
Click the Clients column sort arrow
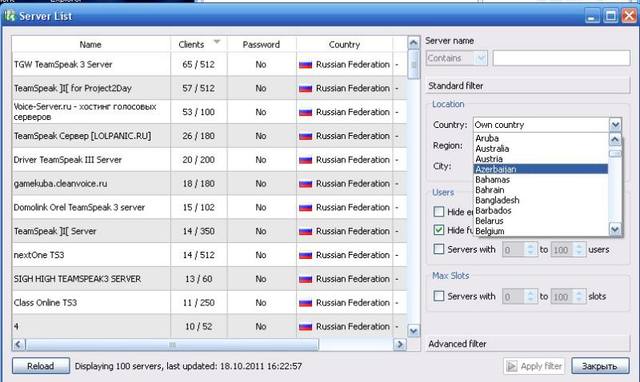[217, 42]
